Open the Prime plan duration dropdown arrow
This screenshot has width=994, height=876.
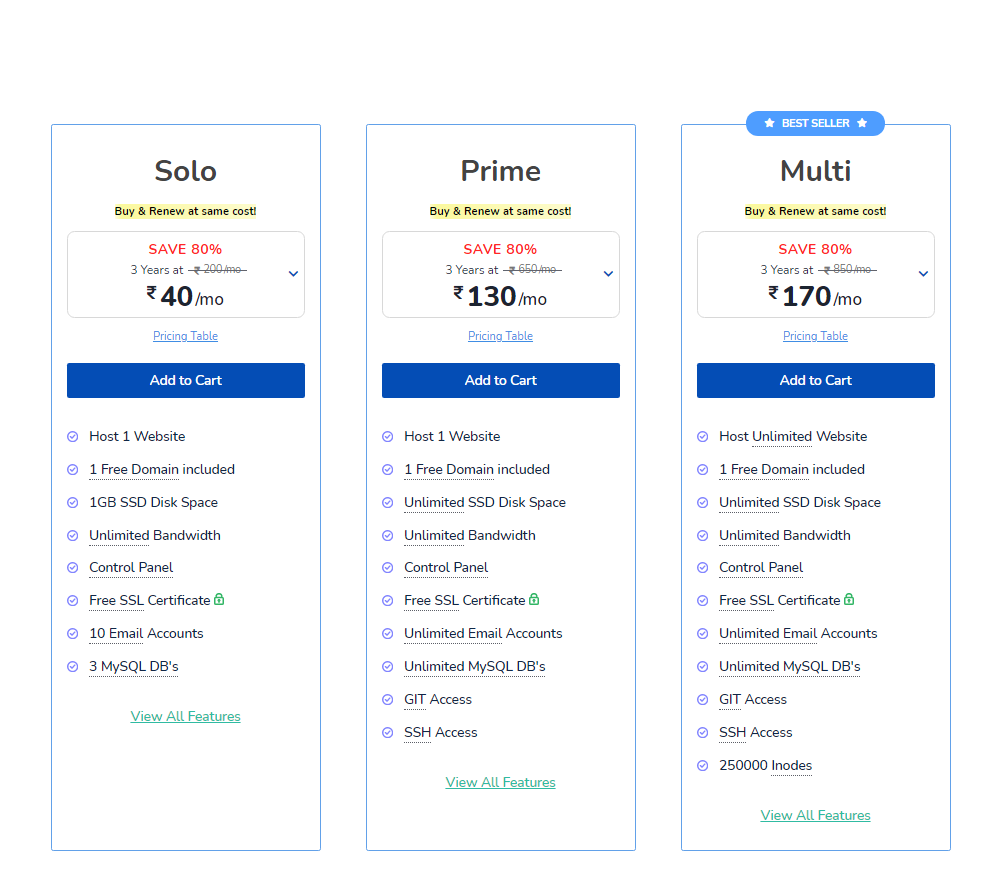coord(608,274)
